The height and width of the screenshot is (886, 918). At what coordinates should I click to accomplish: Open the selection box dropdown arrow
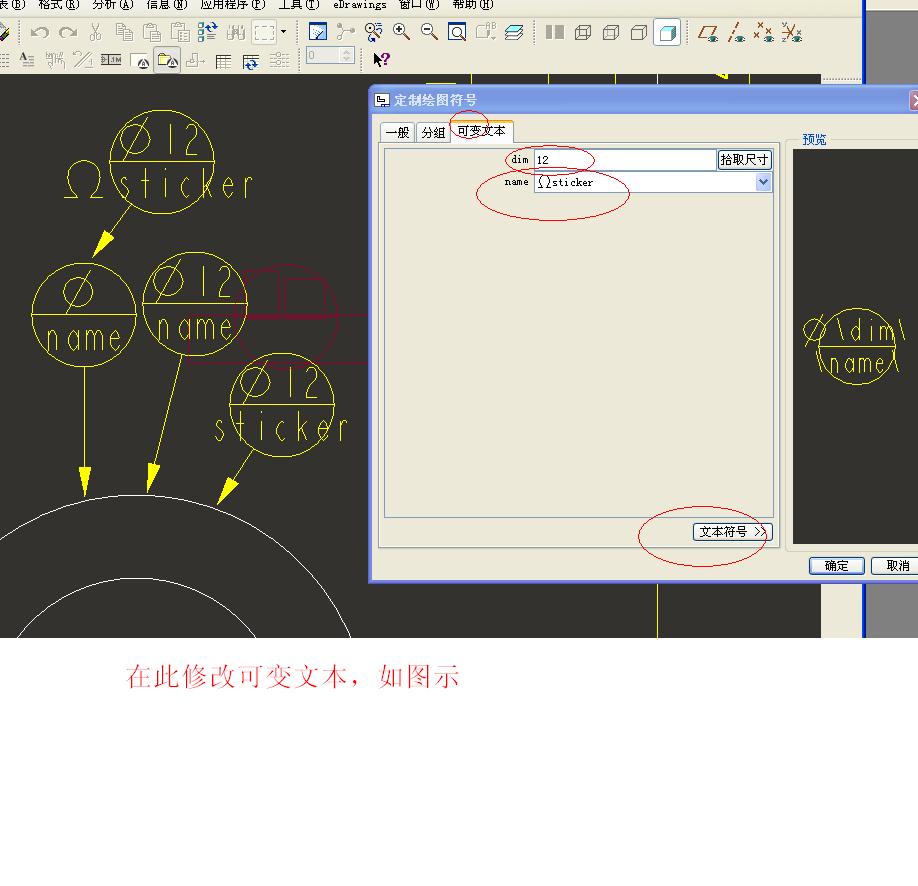tap(283, 32)
